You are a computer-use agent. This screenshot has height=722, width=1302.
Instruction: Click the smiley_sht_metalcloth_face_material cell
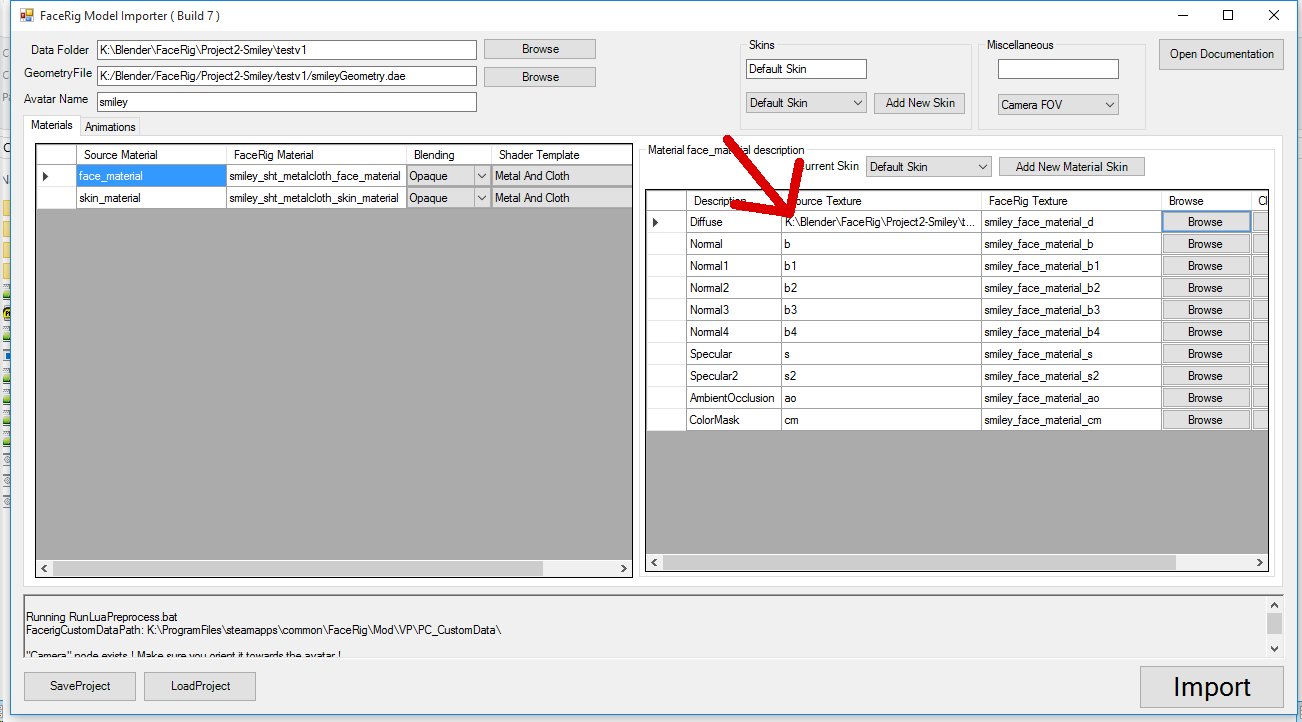click(317, 176)
